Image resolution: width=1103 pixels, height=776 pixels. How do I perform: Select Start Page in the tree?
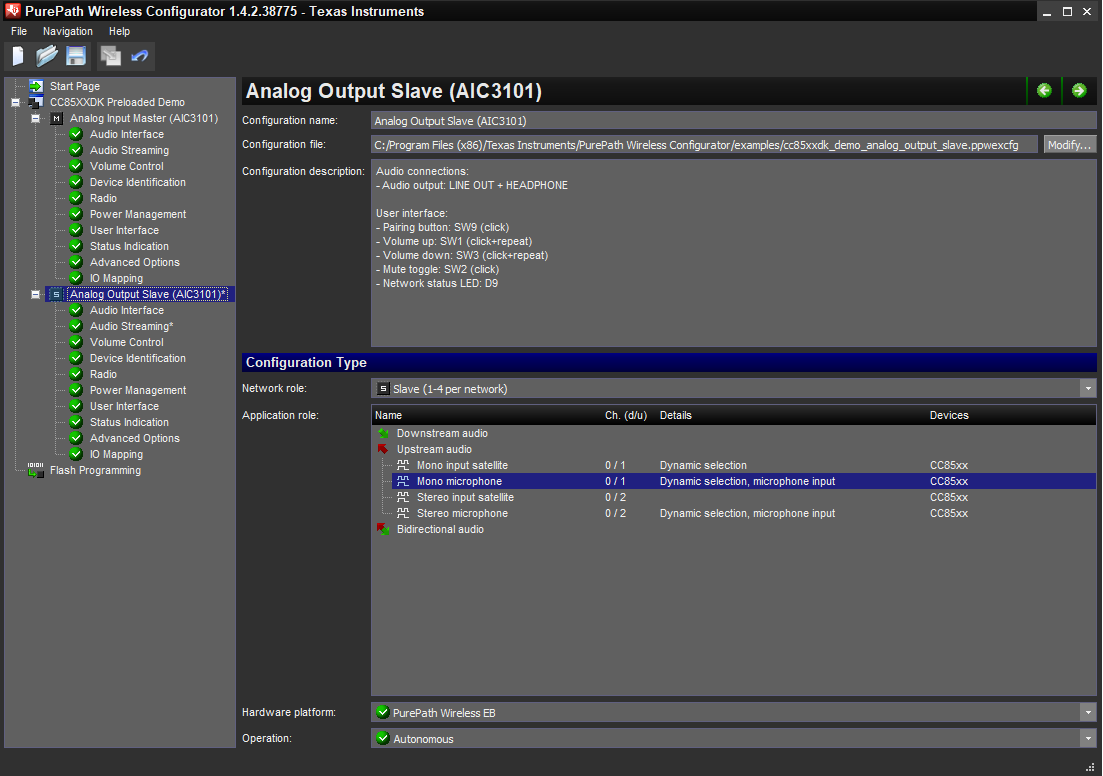(x=75, y=86)
